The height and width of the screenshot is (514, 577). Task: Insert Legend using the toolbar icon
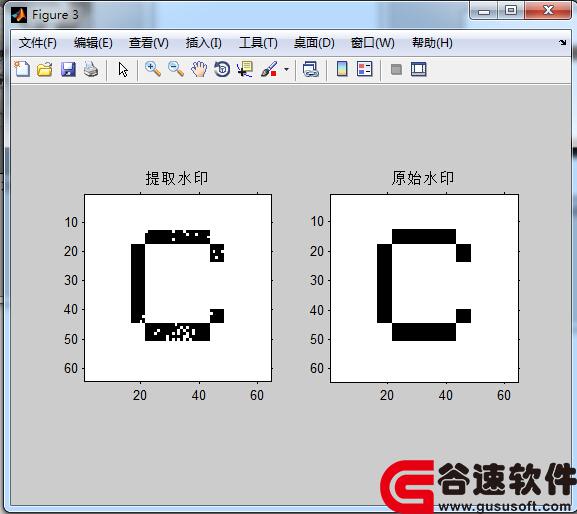pyautogui.click(x=365, y=69)
